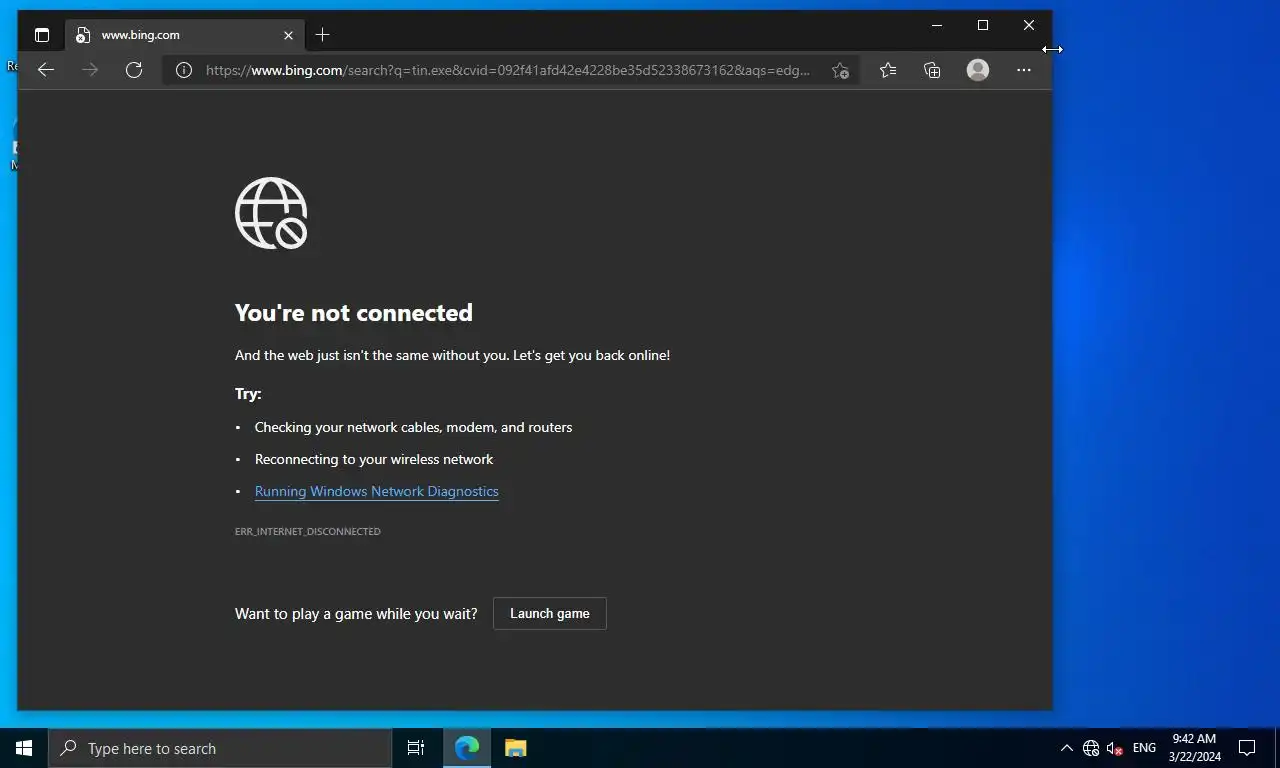Close the www.bing.com tab
This screenshot has width=1280, height=768.
[x=288, y=35]
